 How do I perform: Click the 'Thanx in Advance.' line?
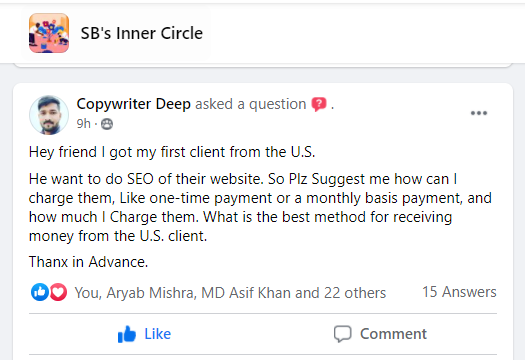pyautogui.click(x=88, y=262)
